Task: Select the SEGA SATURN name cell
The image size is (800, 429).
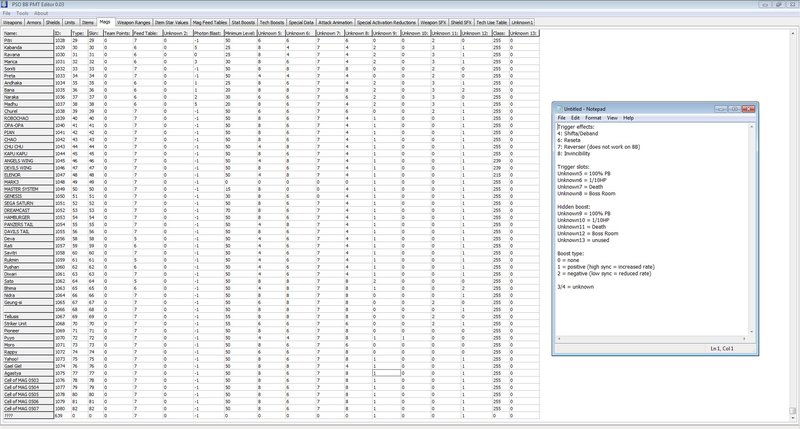Action: click(x=28, y=203)
